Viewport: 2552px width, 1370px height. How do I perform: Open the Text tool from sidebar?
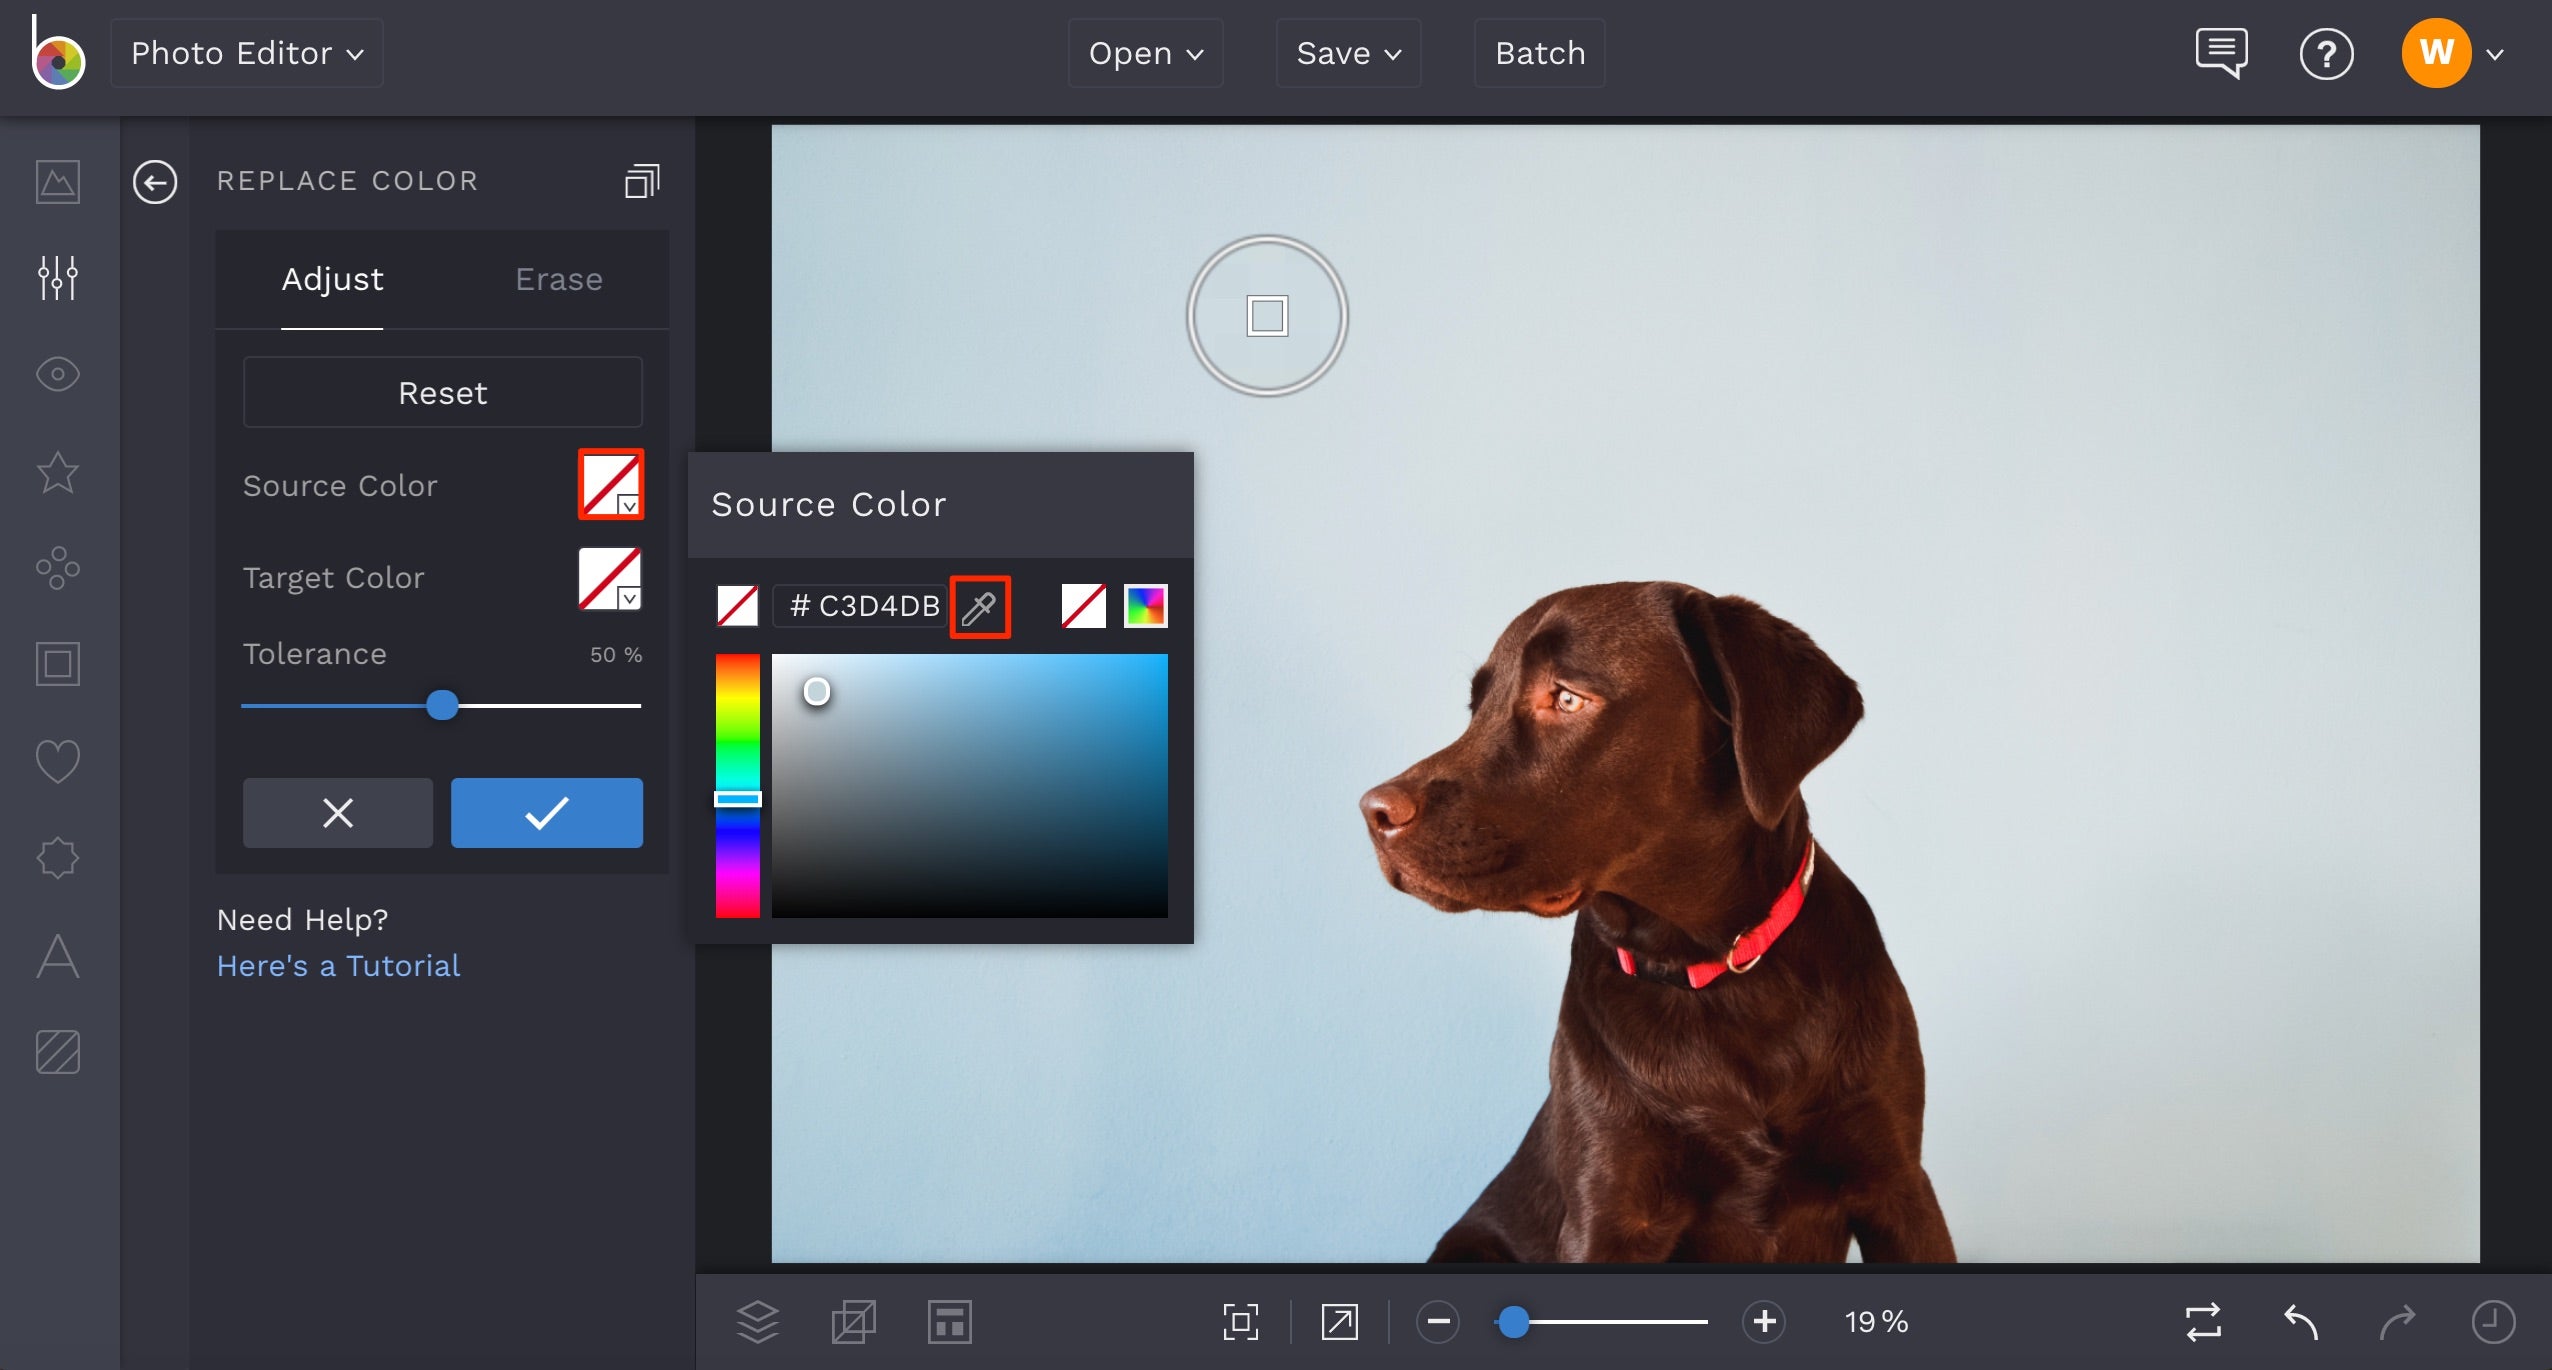[56, 955]
